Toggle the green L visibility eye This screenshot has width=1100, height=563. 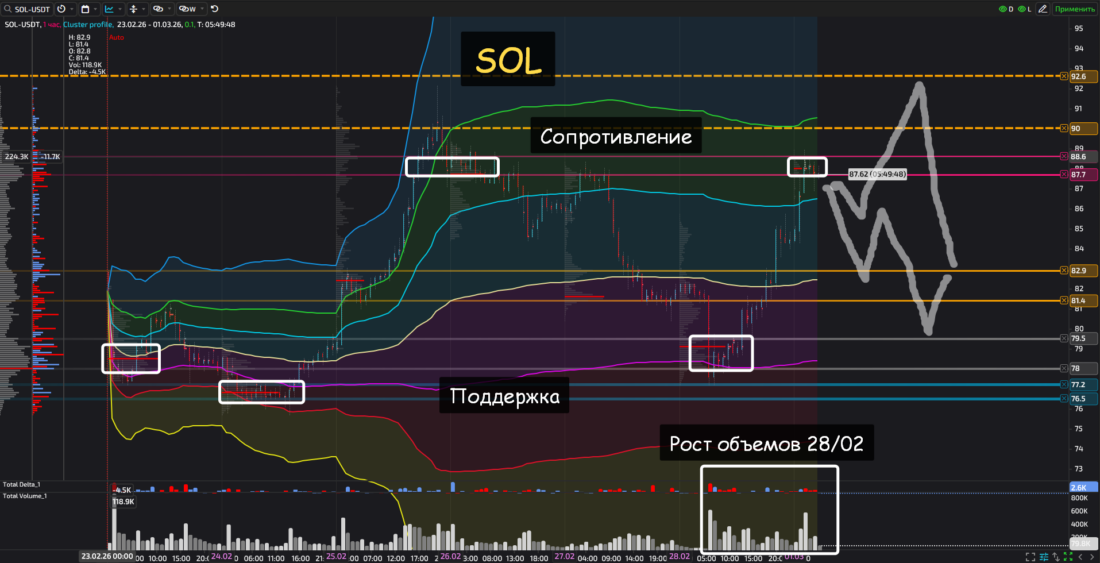[1024, 9]
